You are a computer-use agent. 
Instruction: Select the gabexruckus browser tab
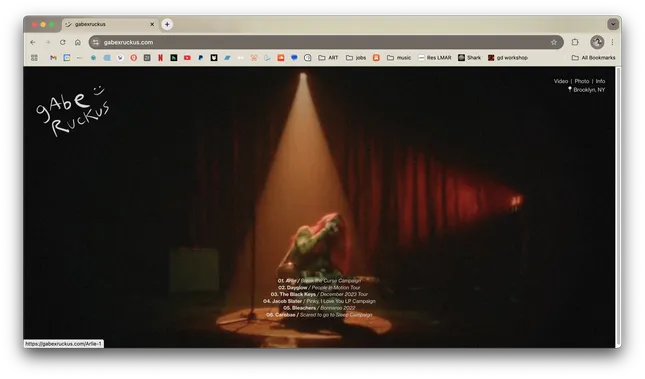[110, 24]
